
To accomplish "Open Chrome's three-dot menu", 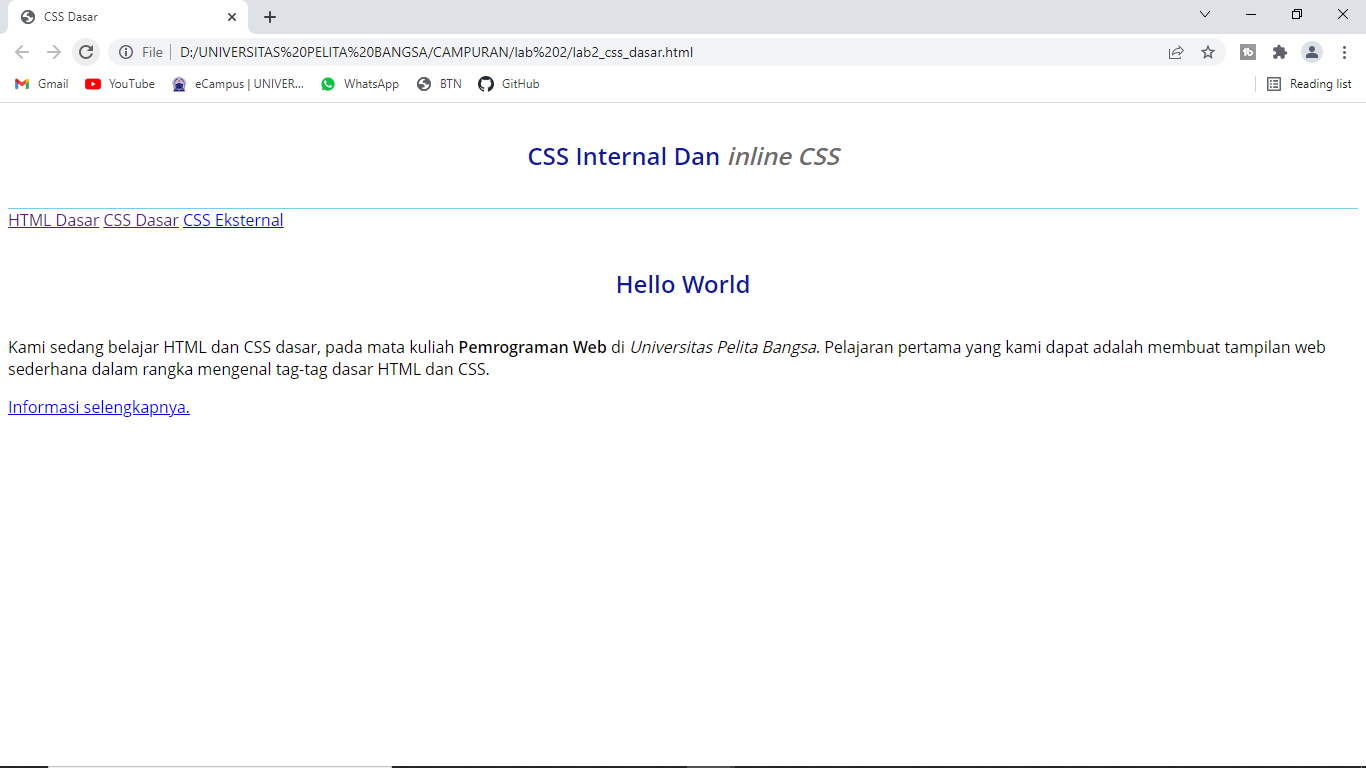I will click(x=1344, y=51).
